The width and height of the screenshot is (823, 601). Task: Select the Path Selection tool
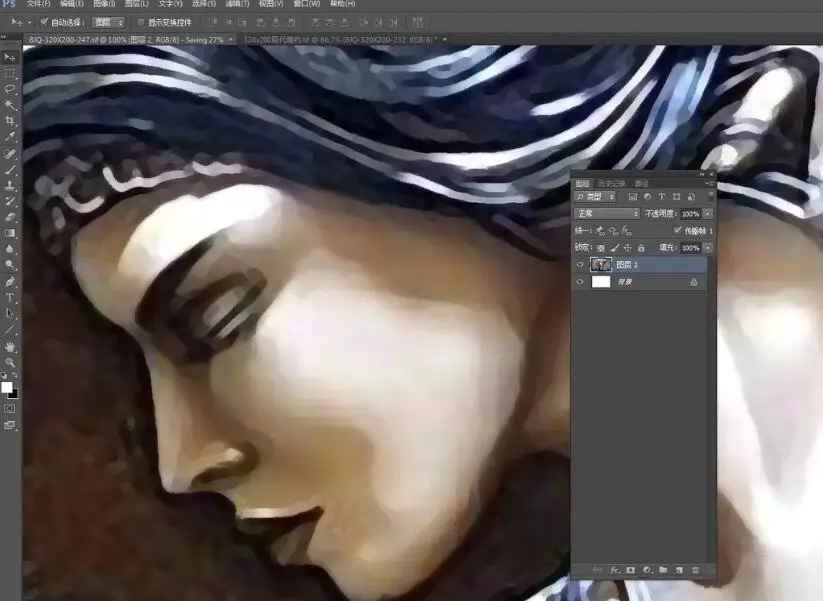pos(10,313)
